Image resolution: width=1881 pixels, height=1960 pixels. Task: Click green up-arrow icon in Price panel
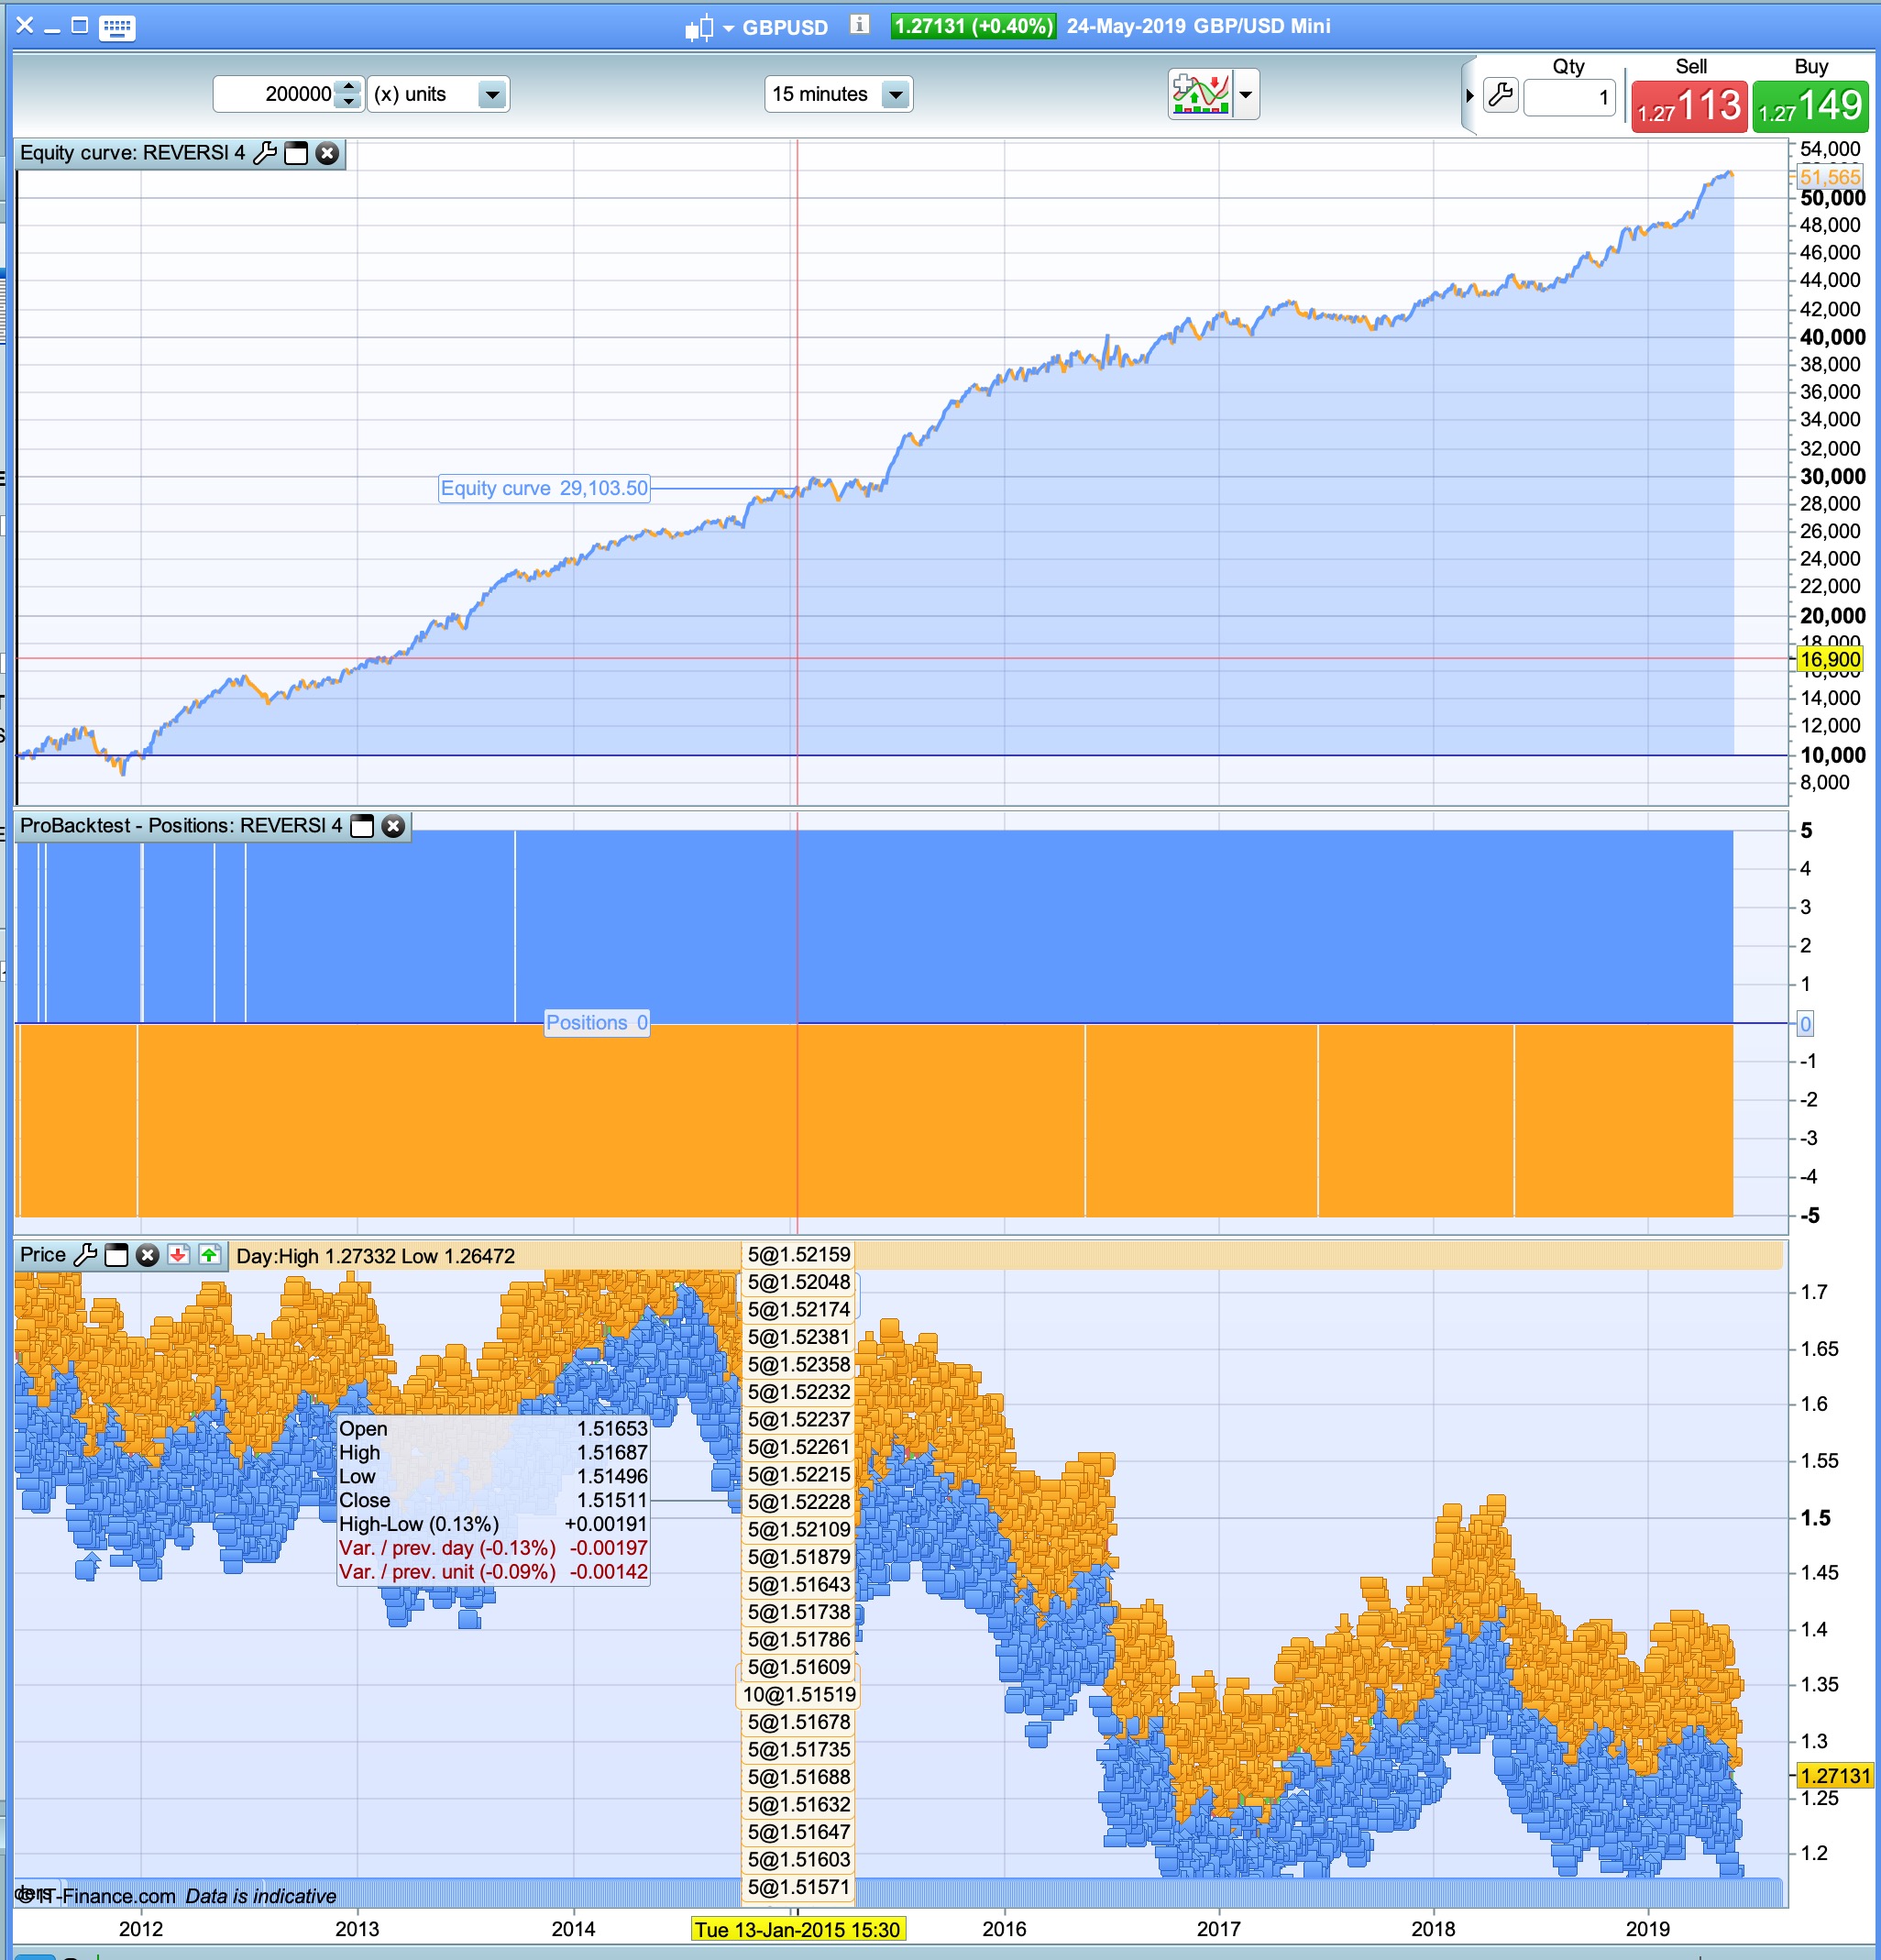click(209, 1255)
